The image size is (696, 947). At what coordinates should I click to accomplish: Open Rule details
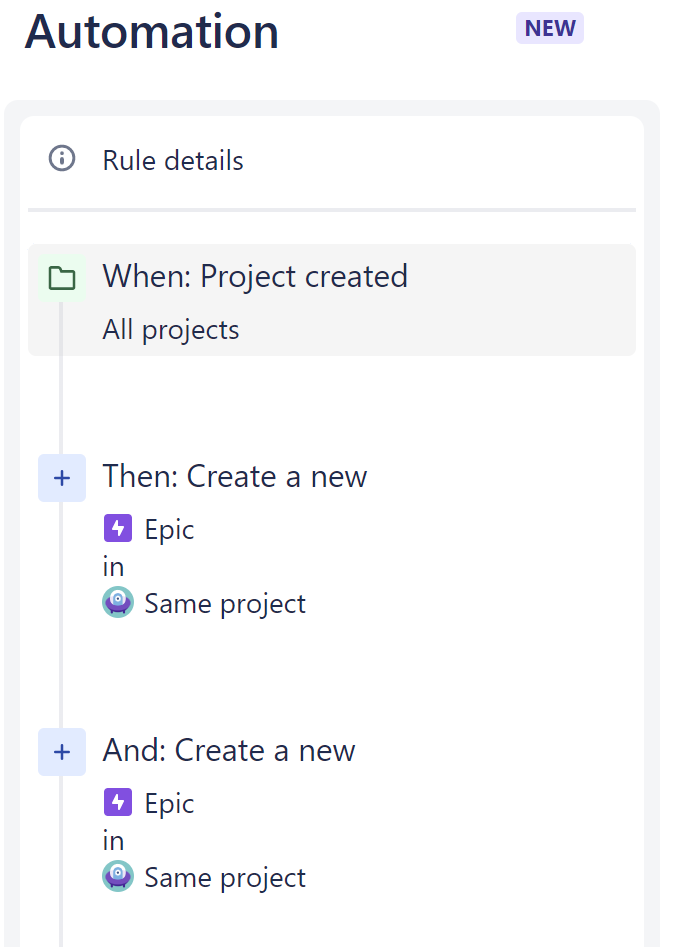pos(173,161)
